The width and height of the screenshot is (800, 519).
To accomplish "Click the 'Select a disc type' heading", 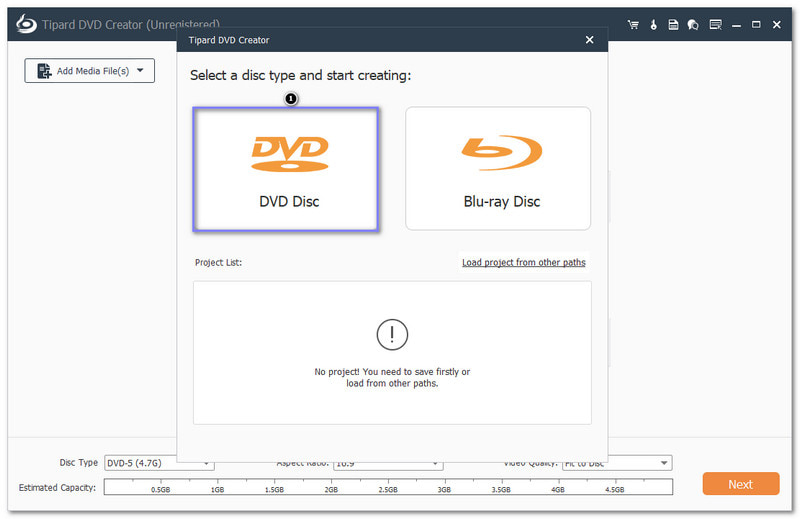I will point(301,76).
